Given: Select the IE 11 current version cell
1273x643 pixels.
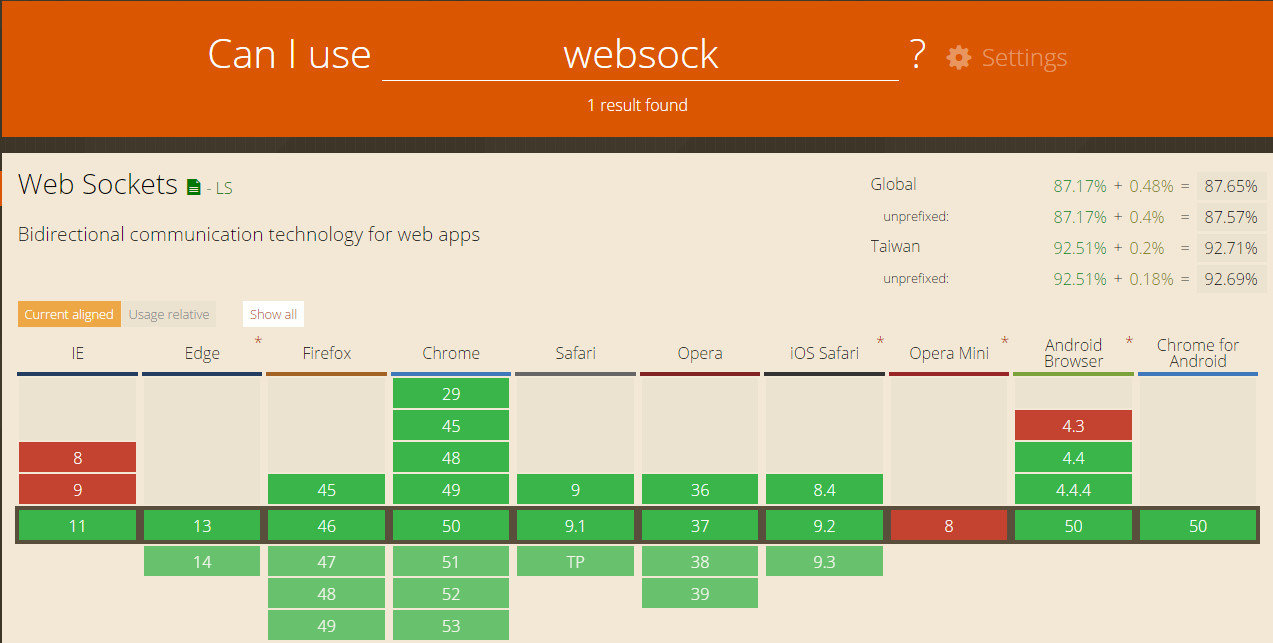Looking at the screenshot, I should pos(78,526).
